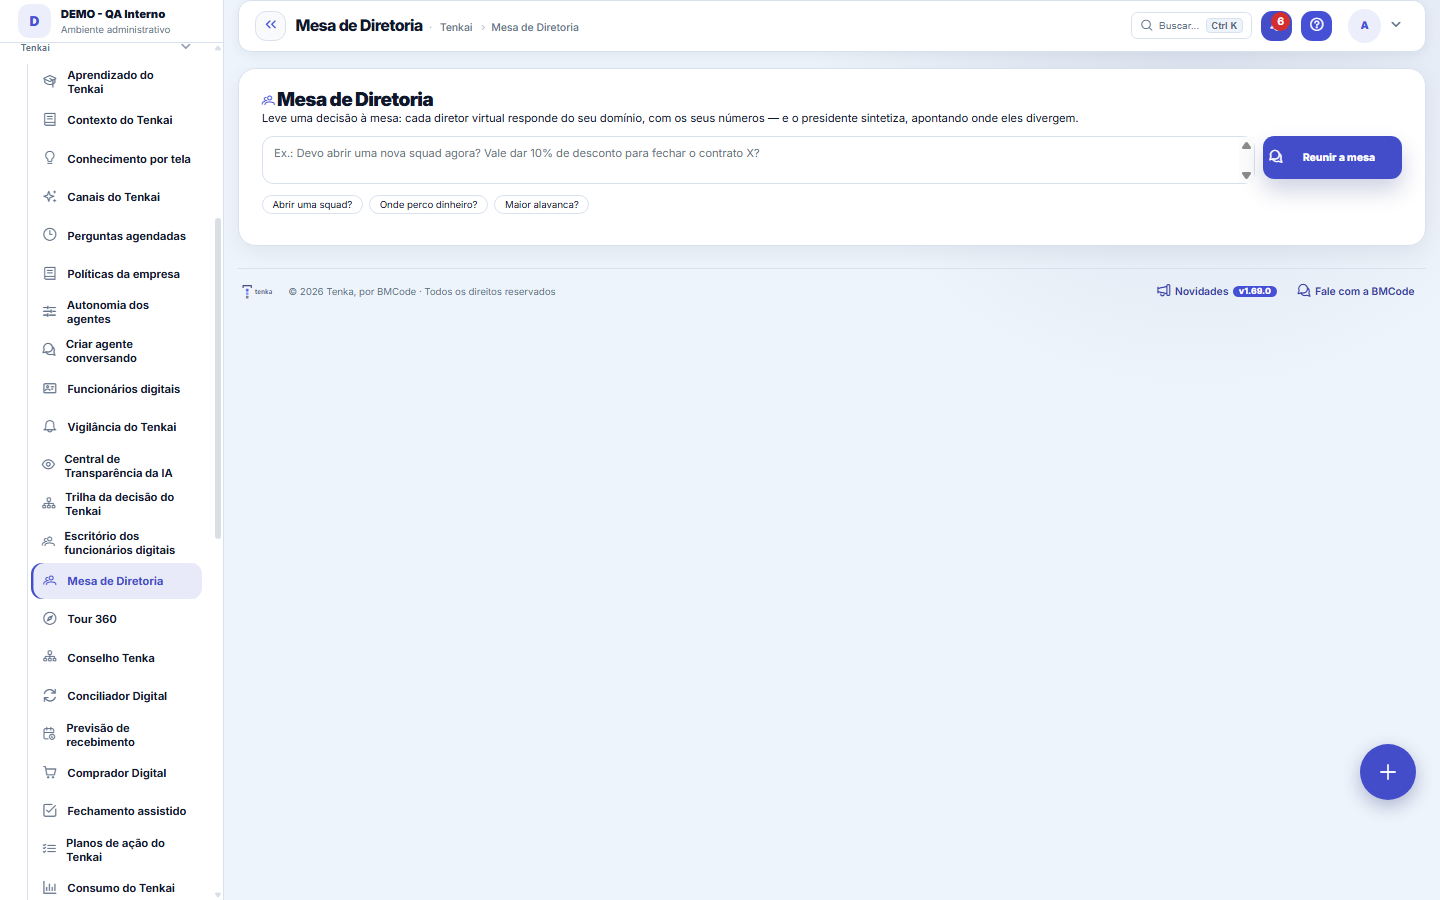1440x900 pixels.
Task: Select Funcionários digitais menu item
Action: click(x=116, y=389)
